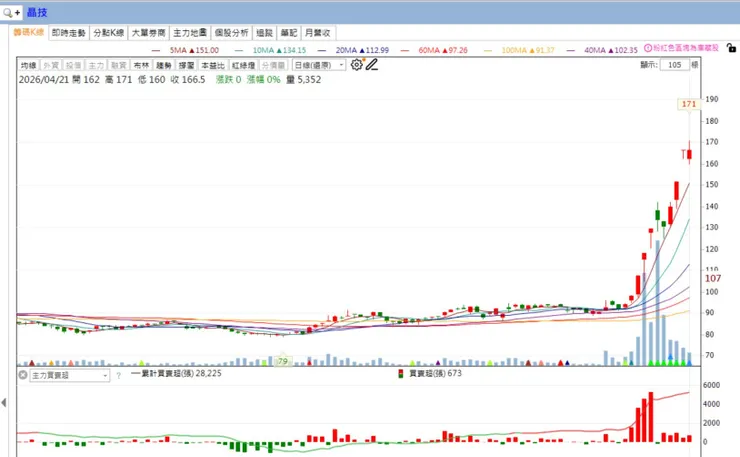
Task: Click the 2026/04/21 date text
Action: [44, 80]
